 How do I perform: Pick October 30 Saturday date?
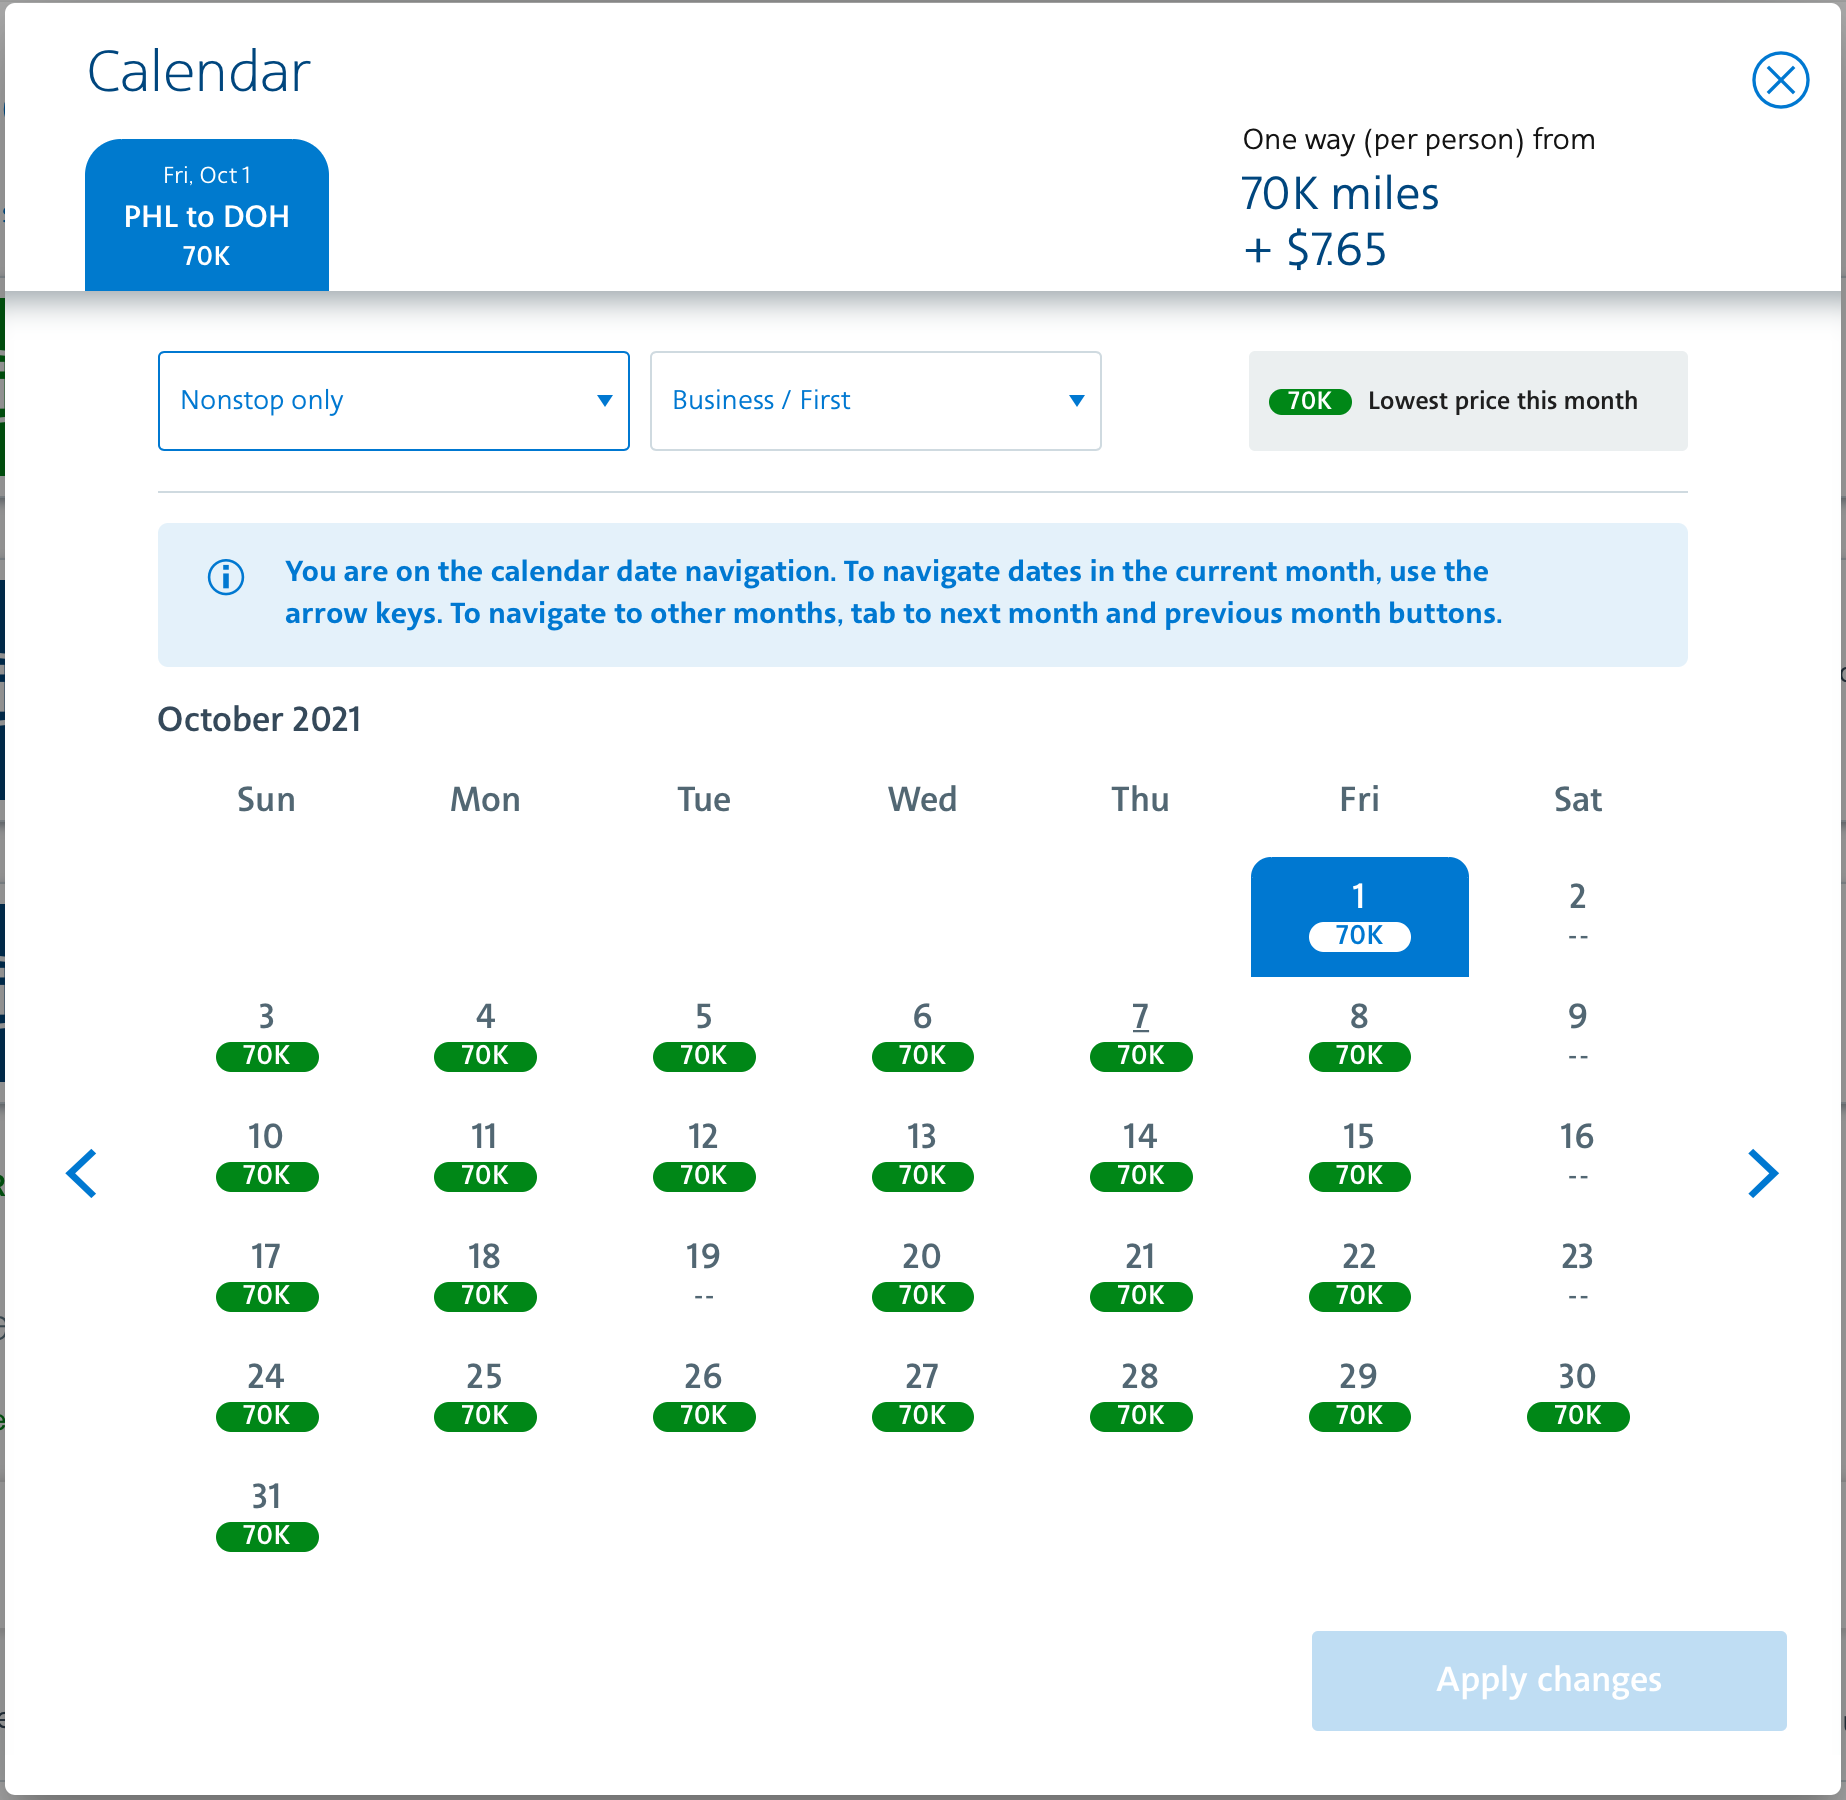[1578, 1397]
